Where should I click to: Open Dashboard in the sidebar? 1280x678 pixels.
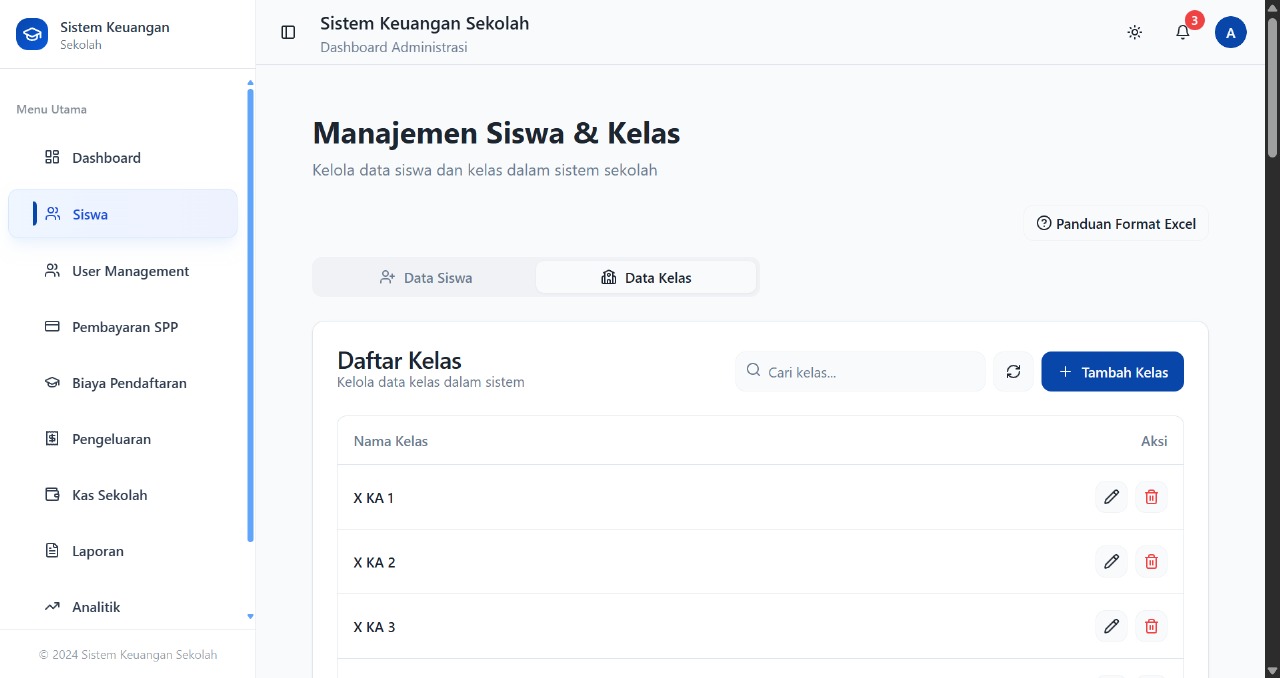pyautogui.click(x=123, y=158)
